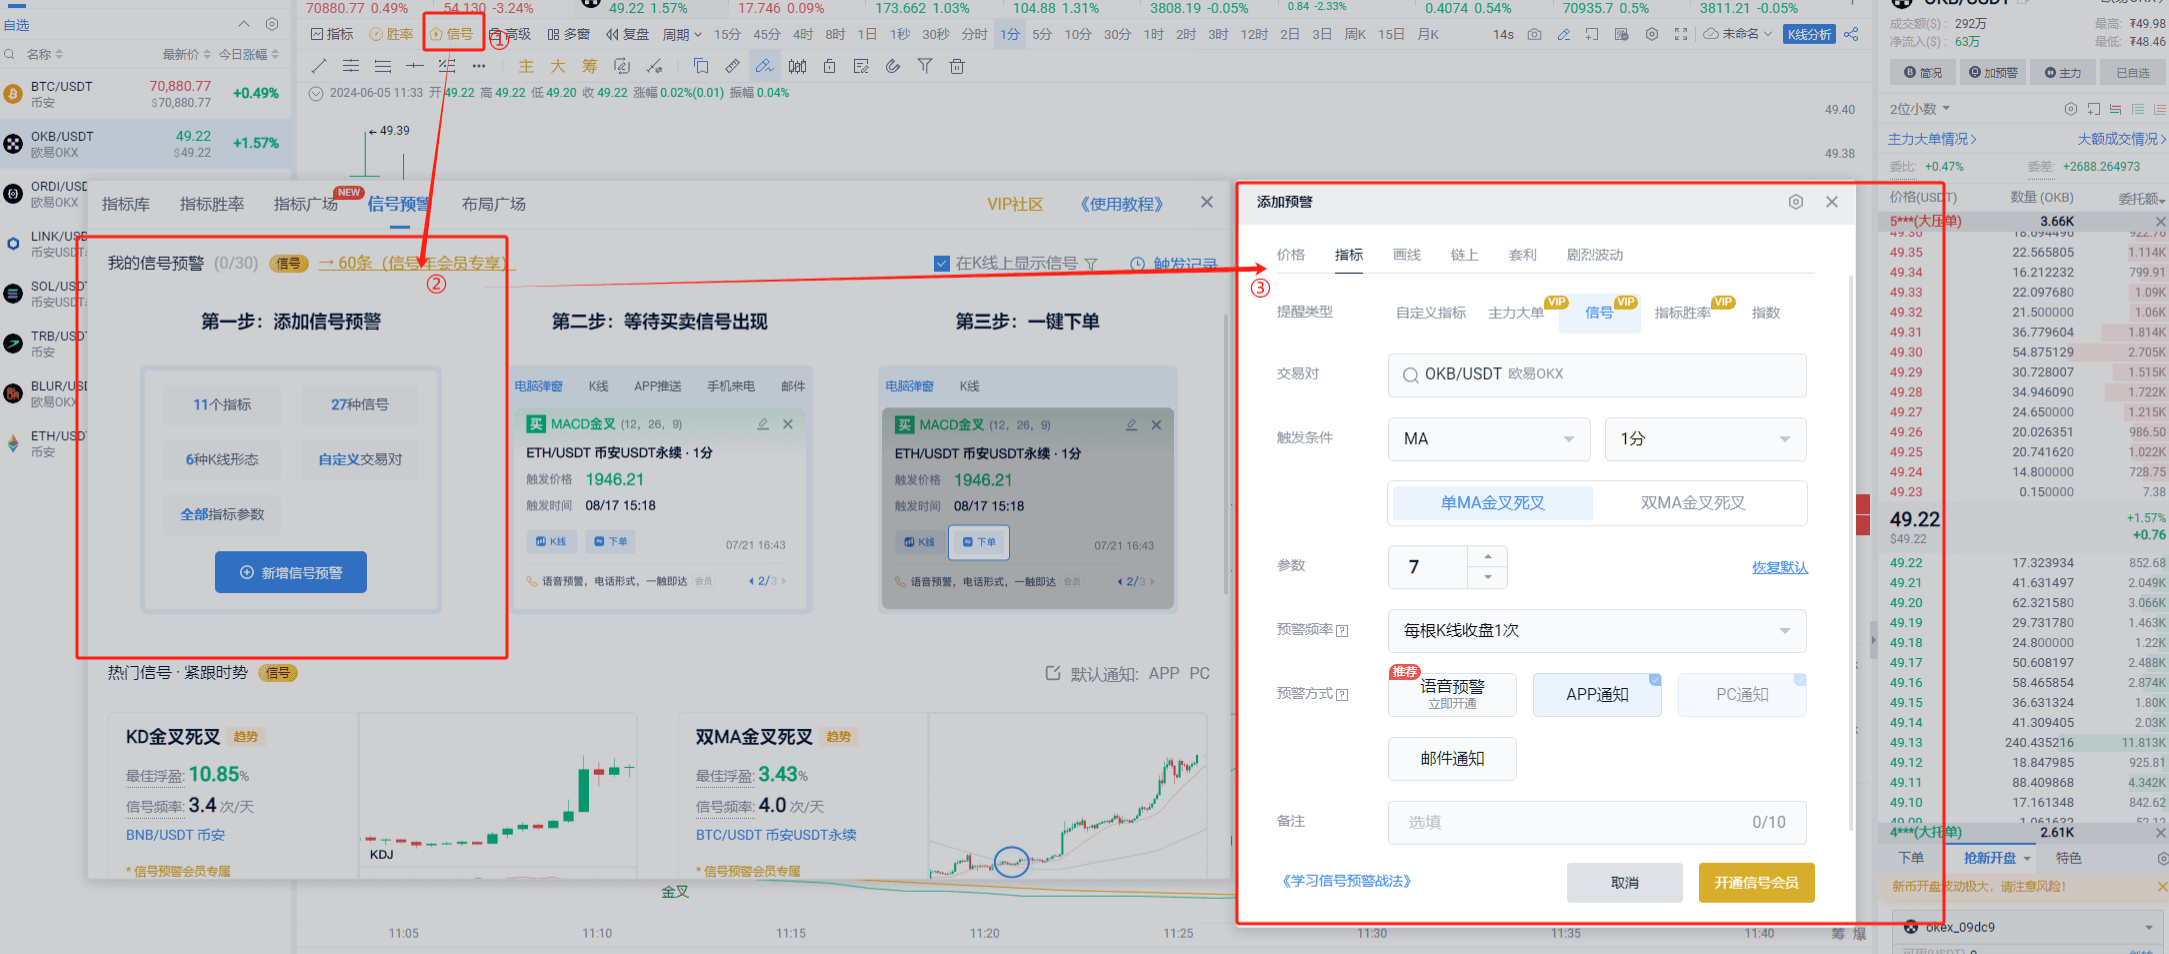Viewport: 2169px width, 954px height.
Task: Click 取消 button in alert dialog
Action: pos(1625,883)
